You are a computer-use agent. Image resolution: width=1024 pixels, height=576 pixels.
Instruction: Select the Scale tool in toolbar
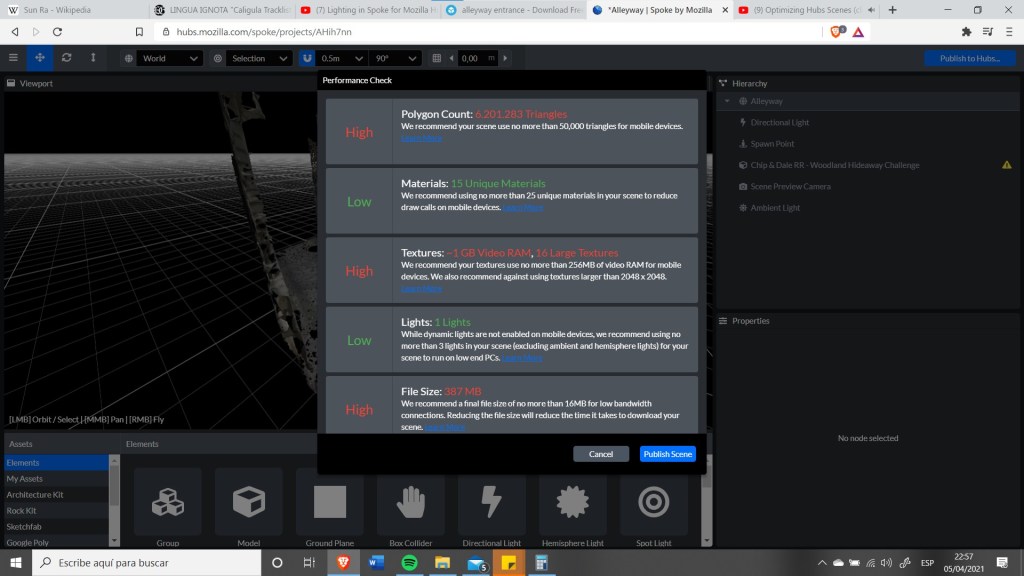pos(93,58)
